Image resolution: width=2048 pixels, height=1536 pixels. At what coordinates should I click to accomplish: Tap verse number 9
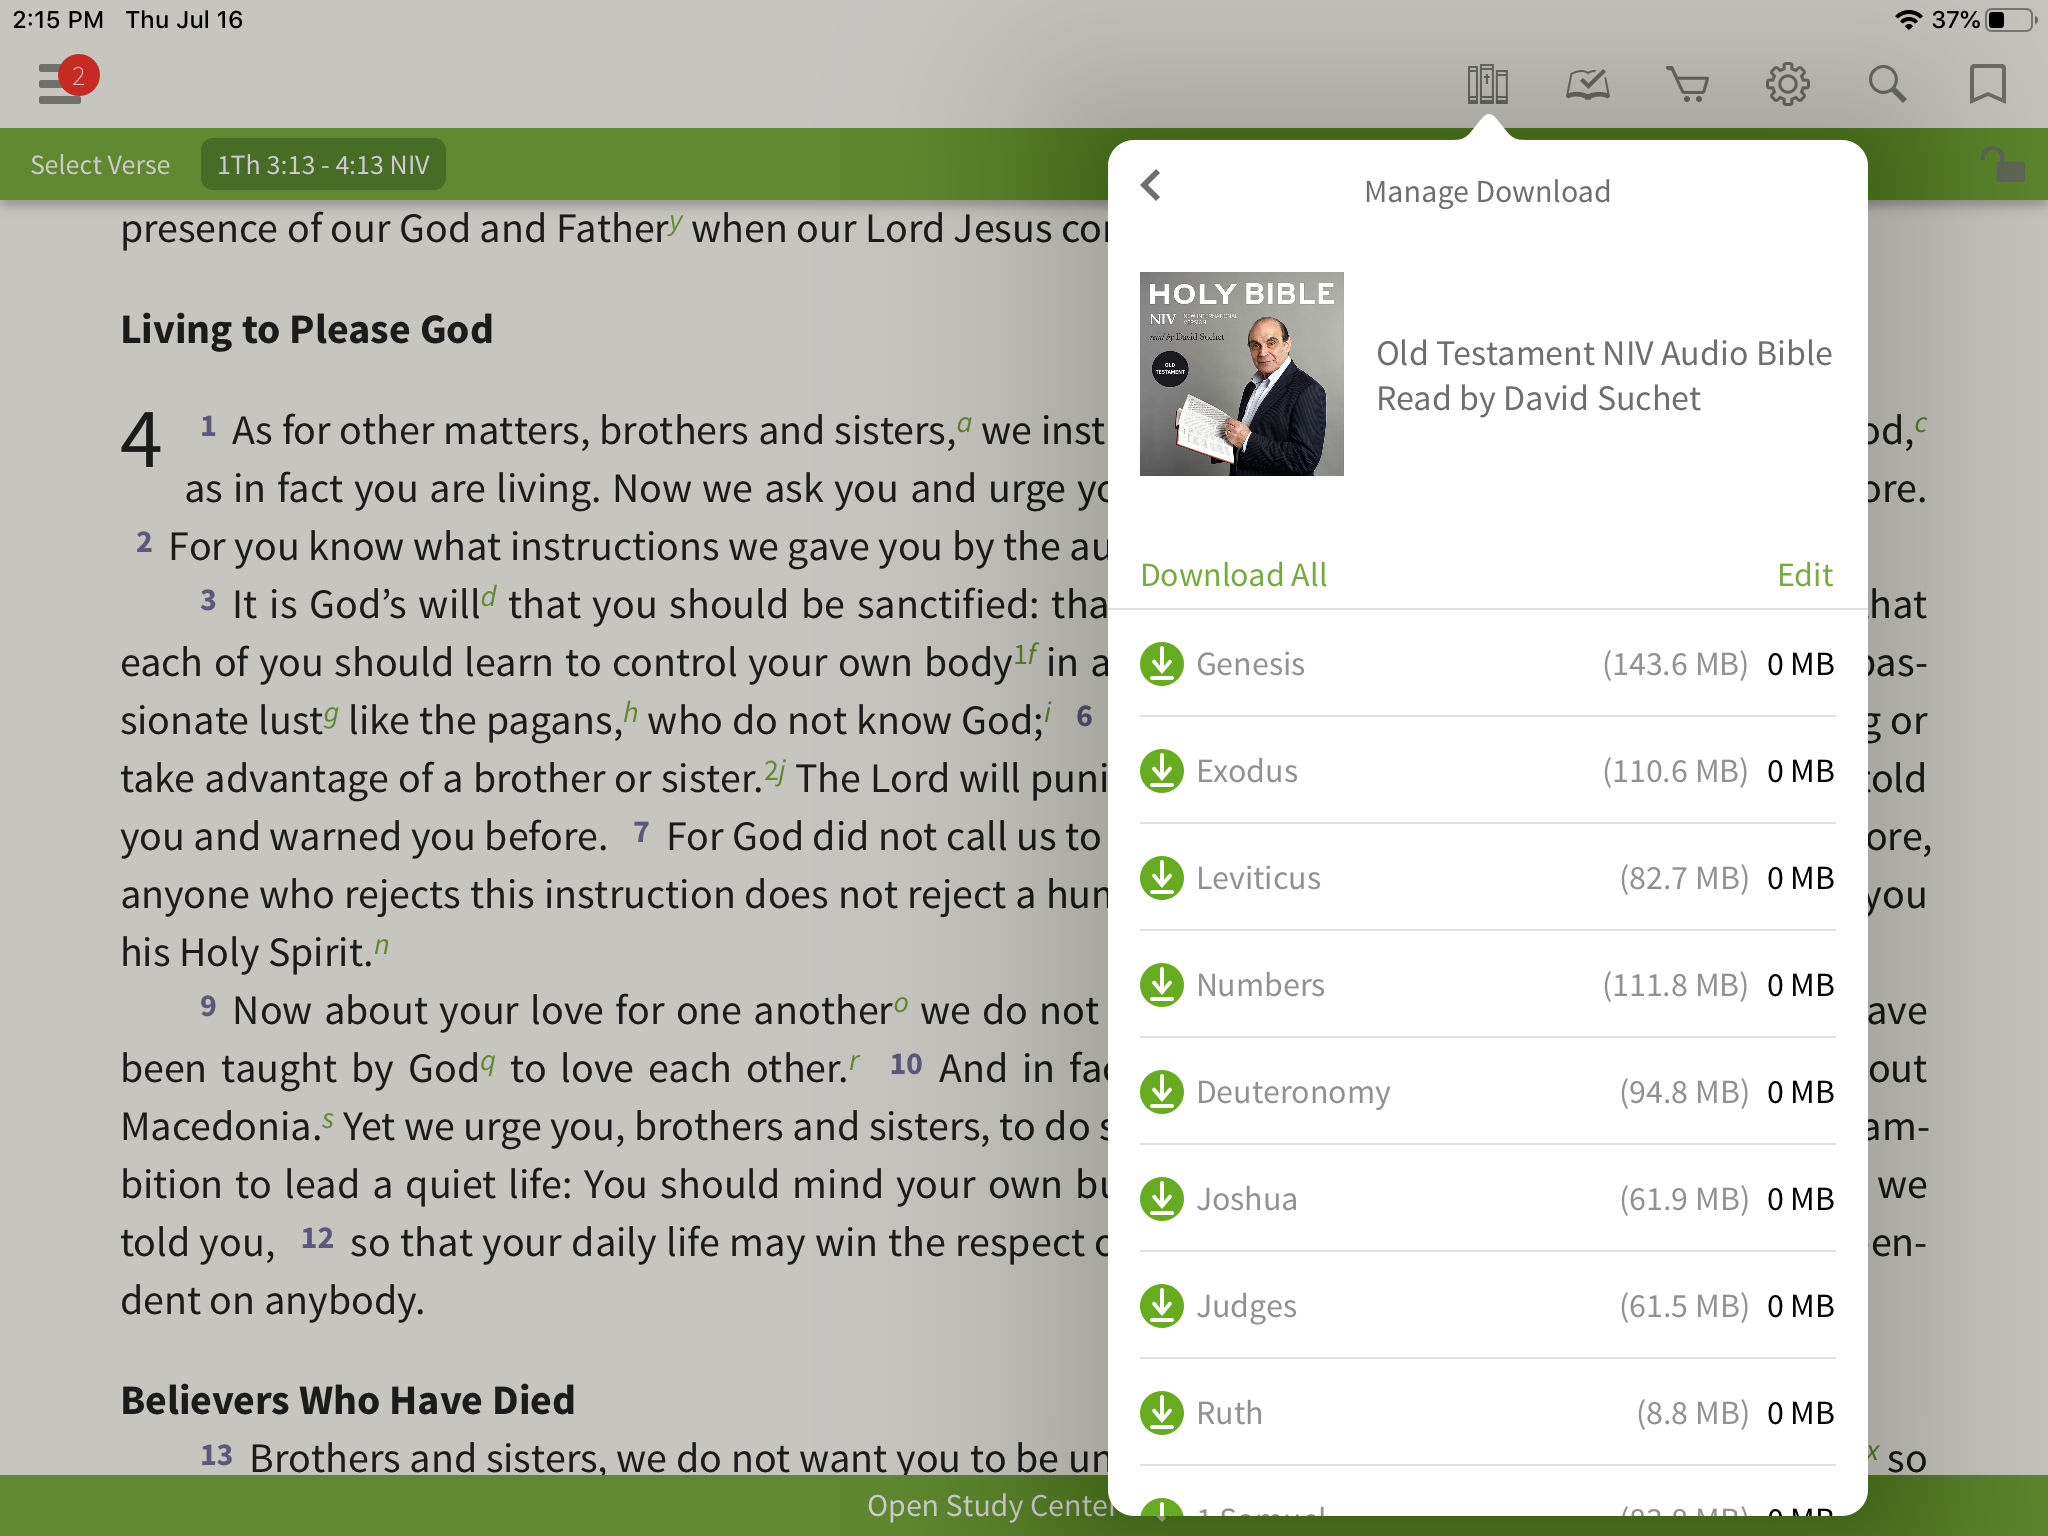(x=208, y=1005)
